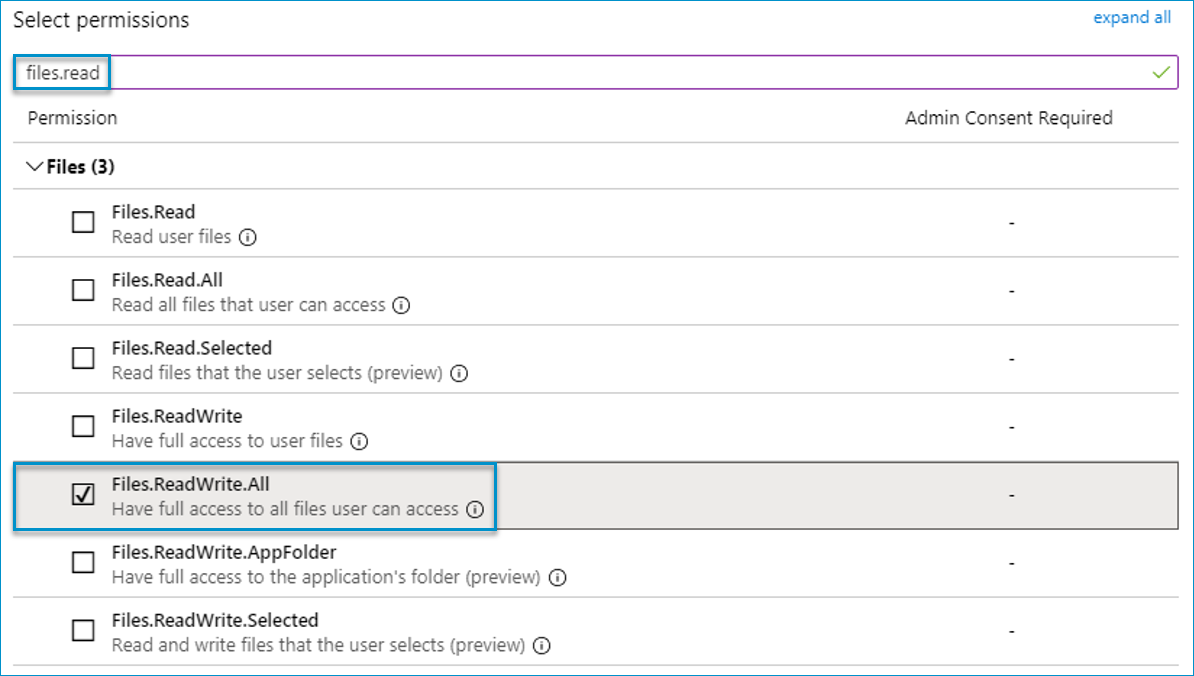This screenshot has height=676, width=1194.
Task: Click info icon for Files.ReadWrite.All
Action: click(x=475, y=510)
